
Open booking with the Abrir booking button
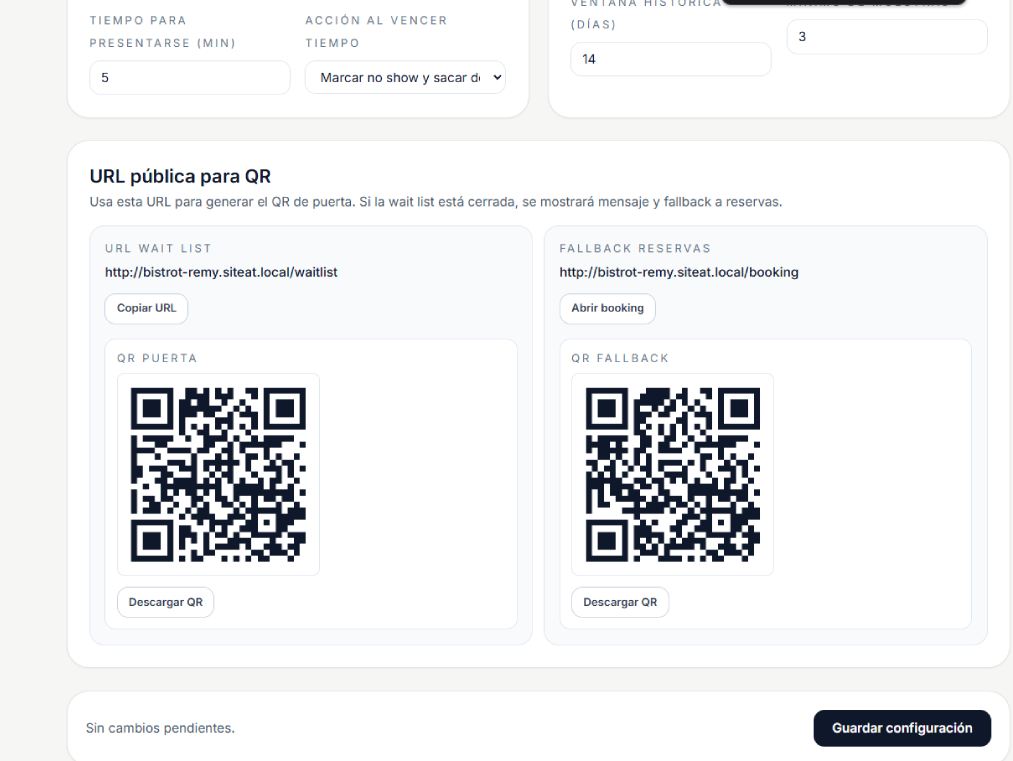click(607, 308)
